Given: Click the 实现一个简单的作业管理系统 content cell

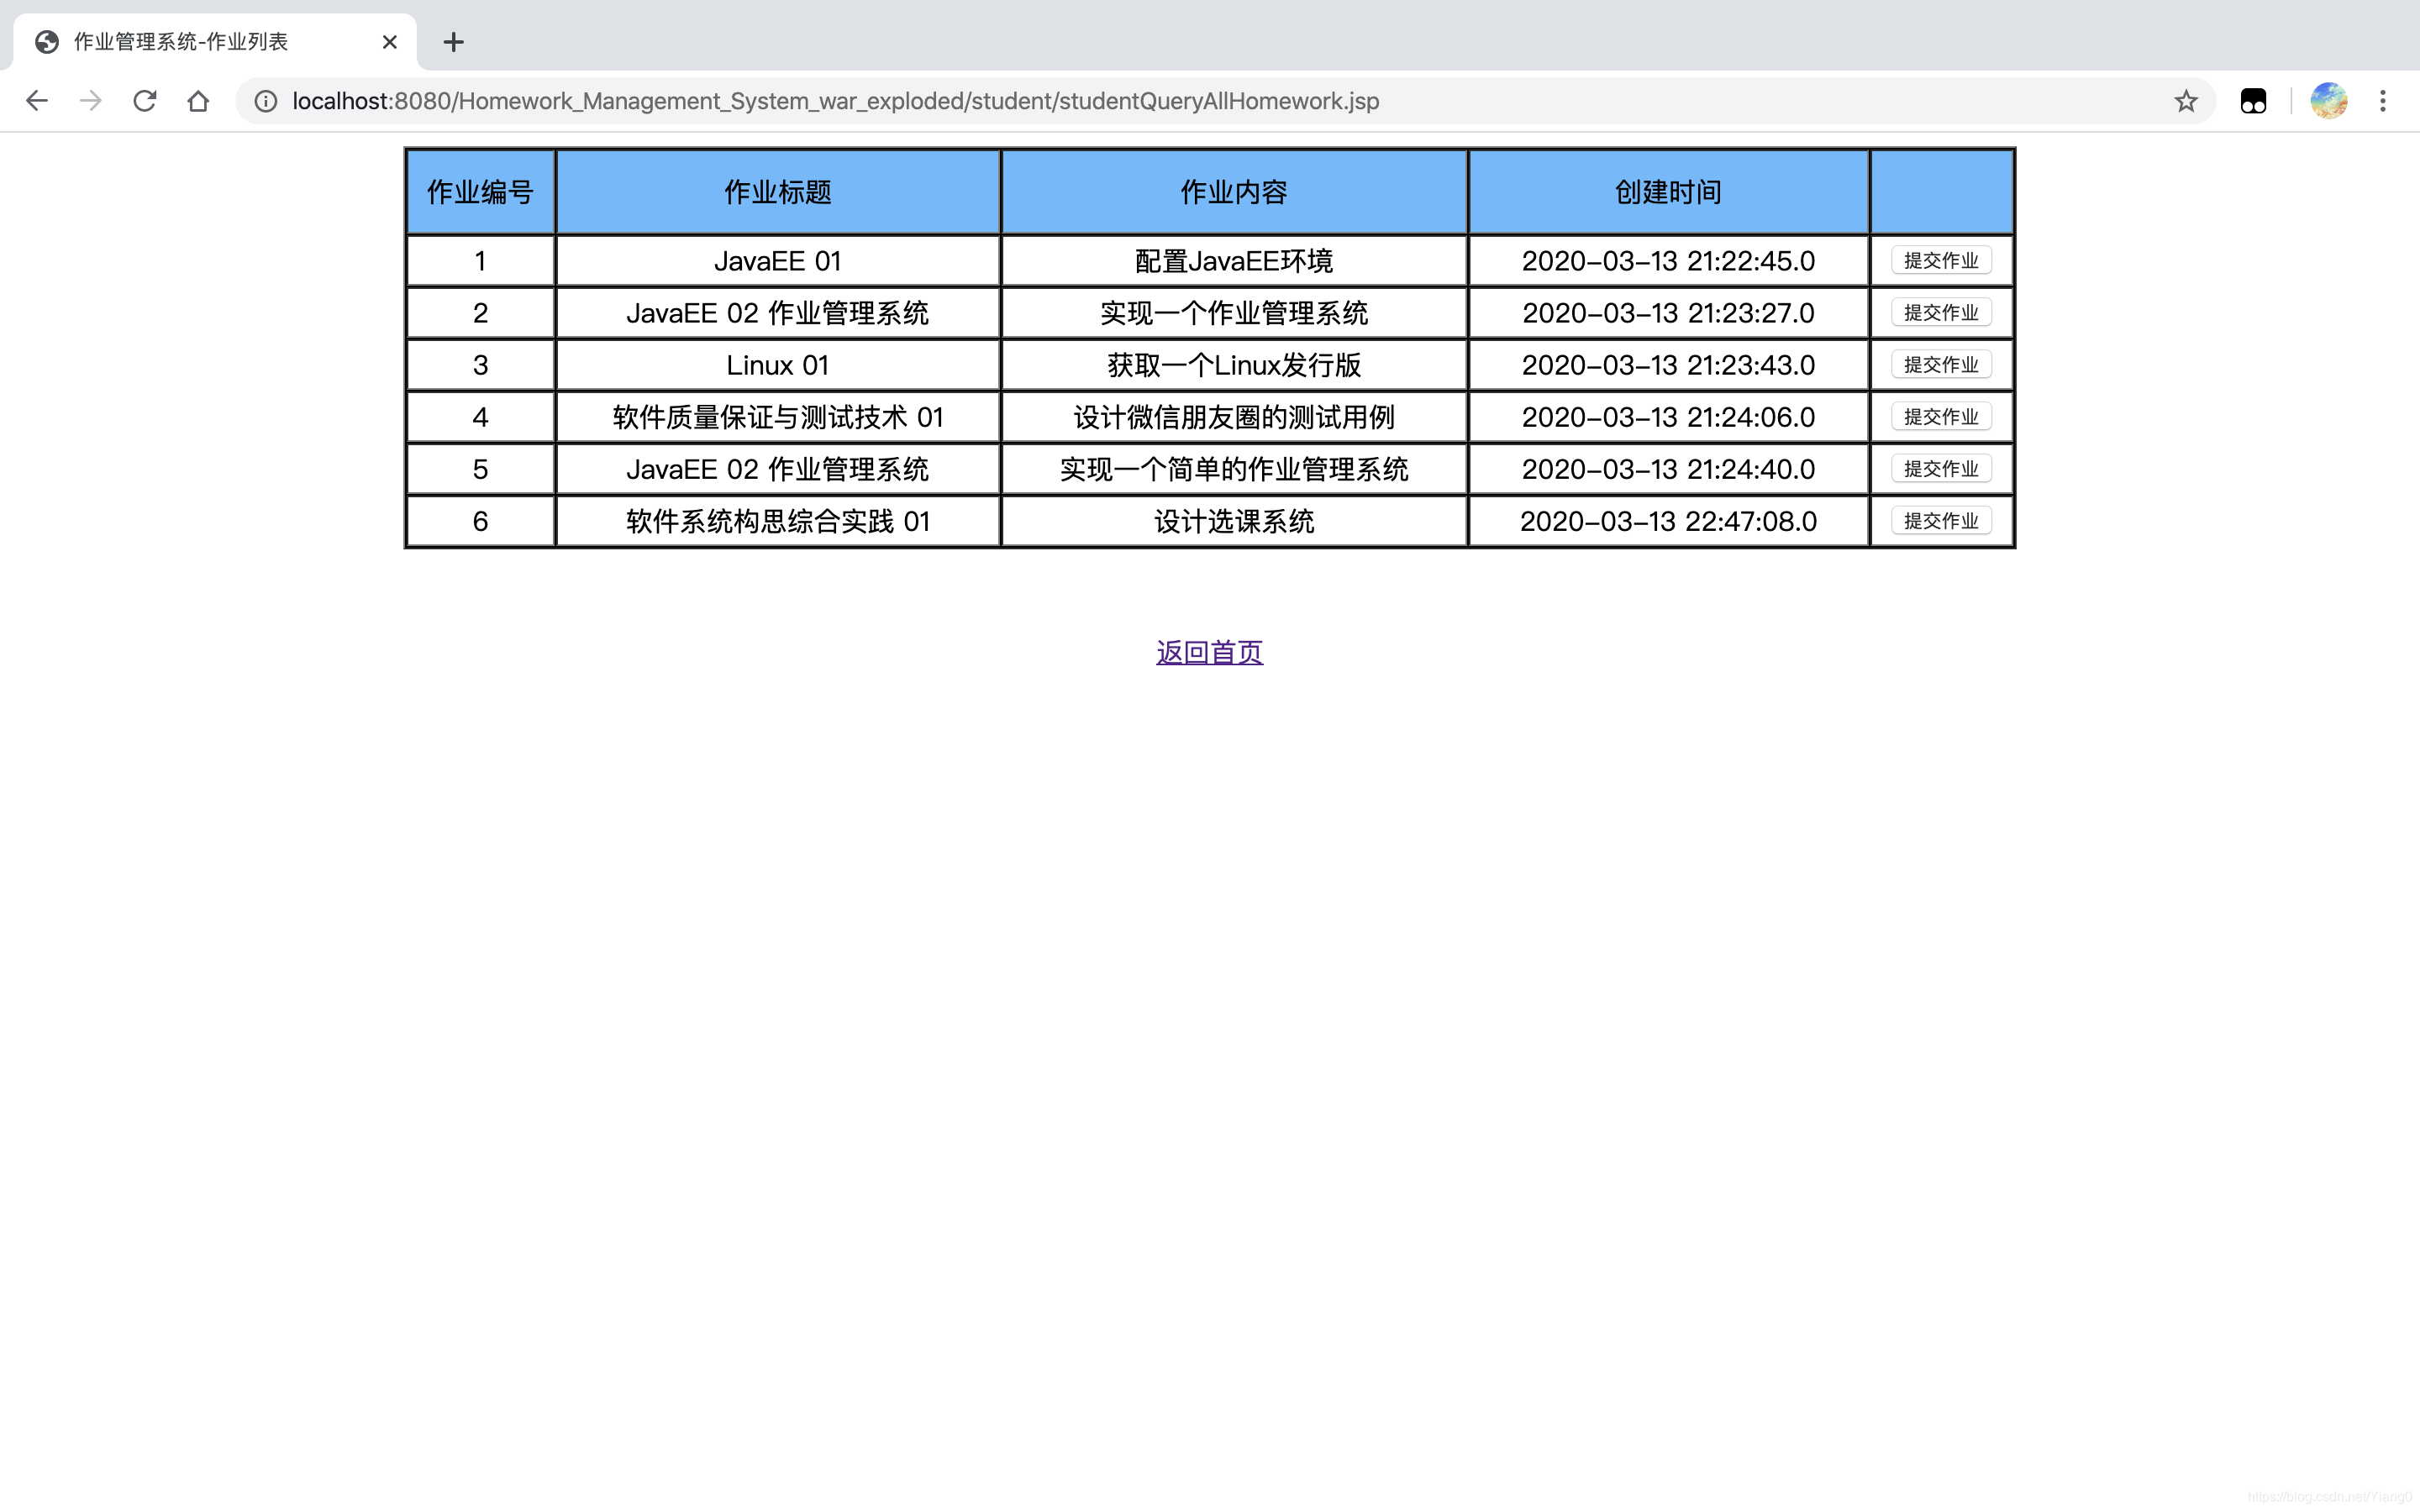Looking at the screenshot, I should 1234,469.
